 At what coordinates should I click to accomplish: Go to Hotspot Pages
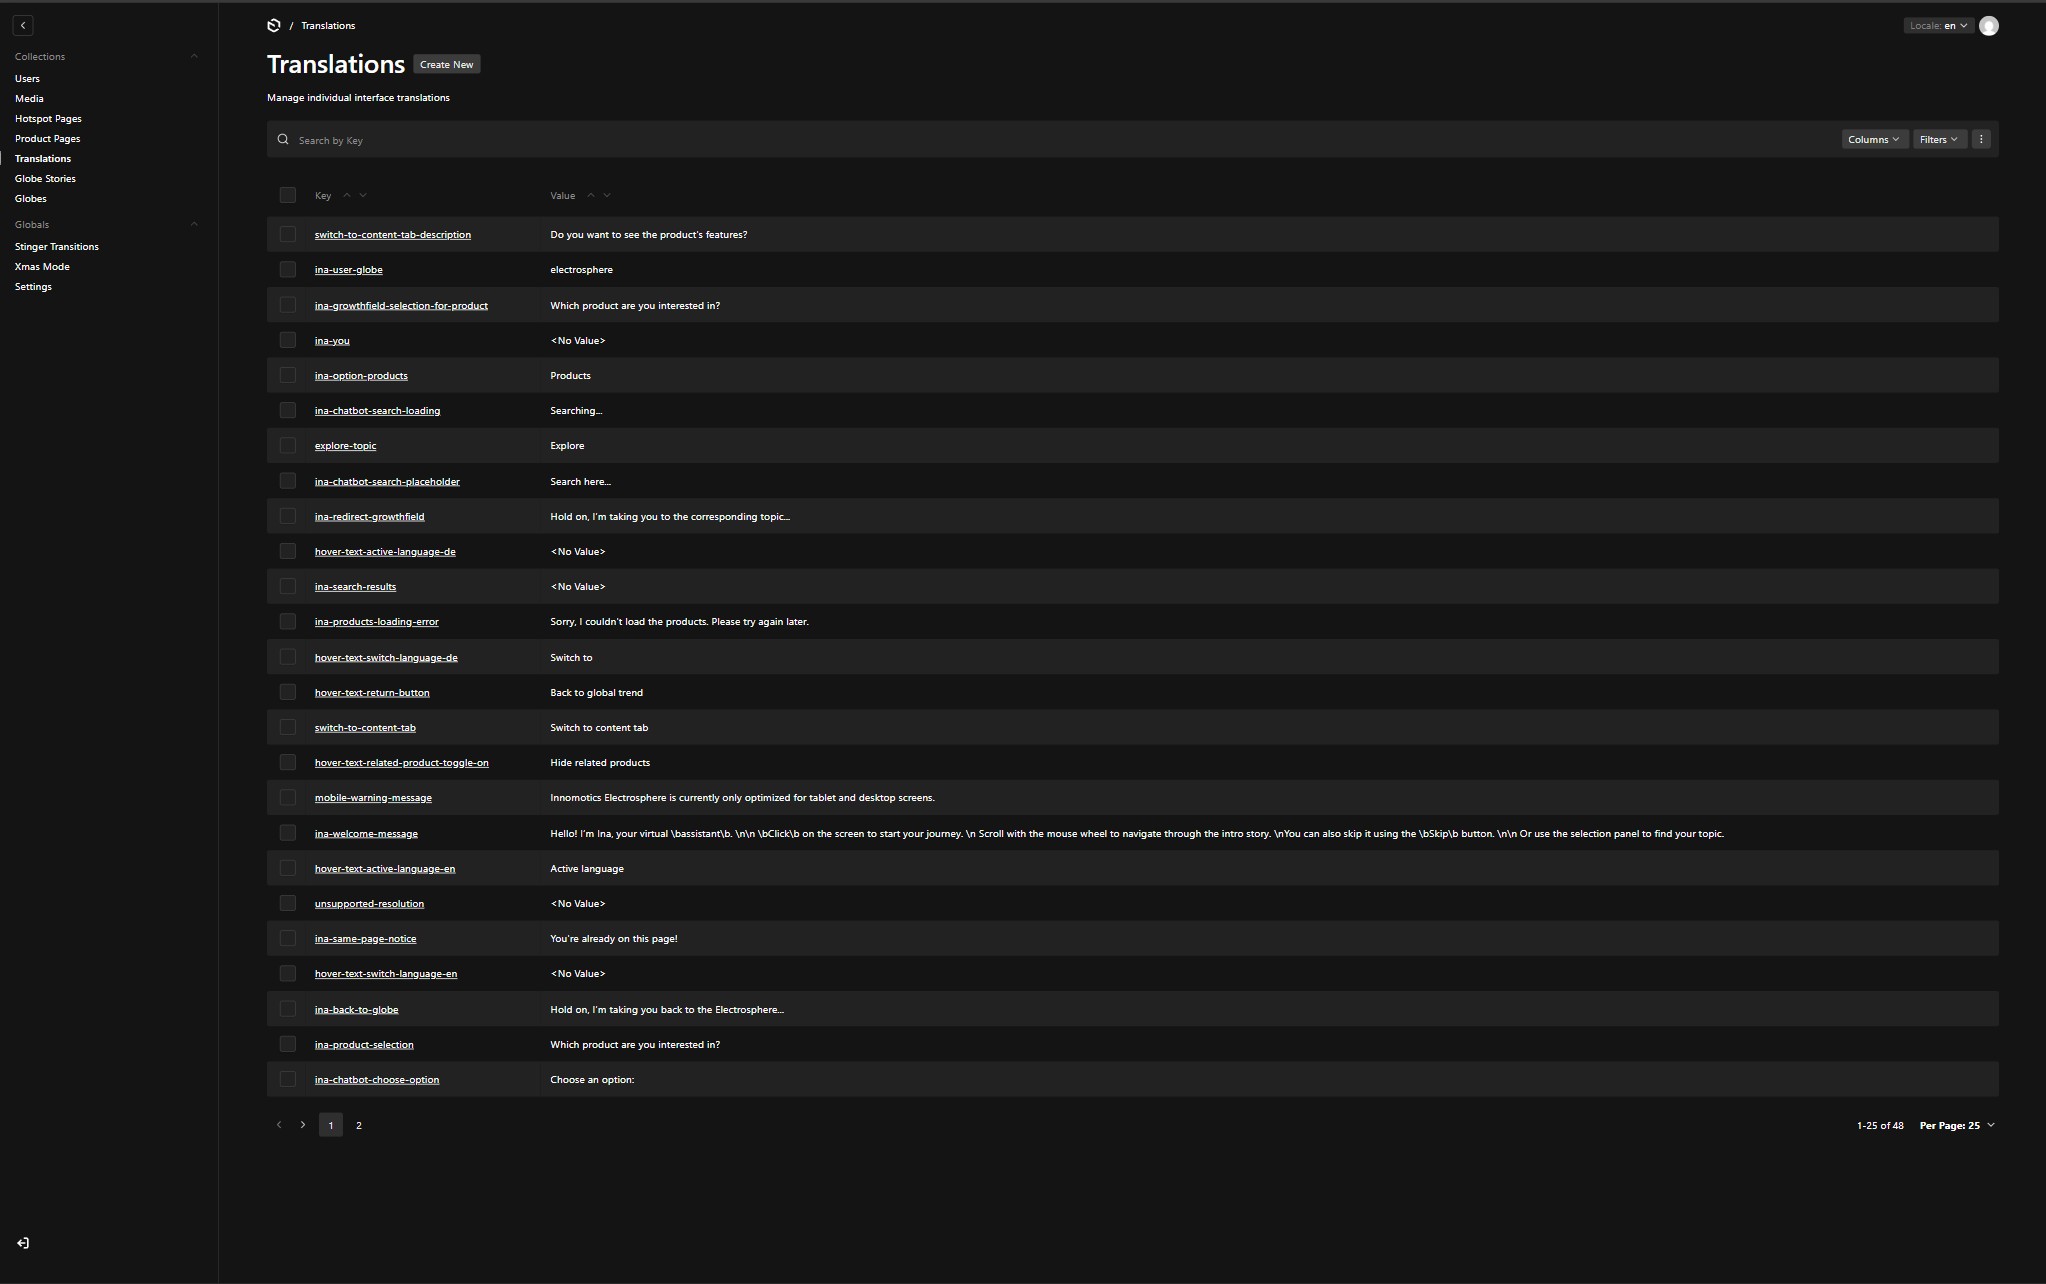[x=48, y=118]
